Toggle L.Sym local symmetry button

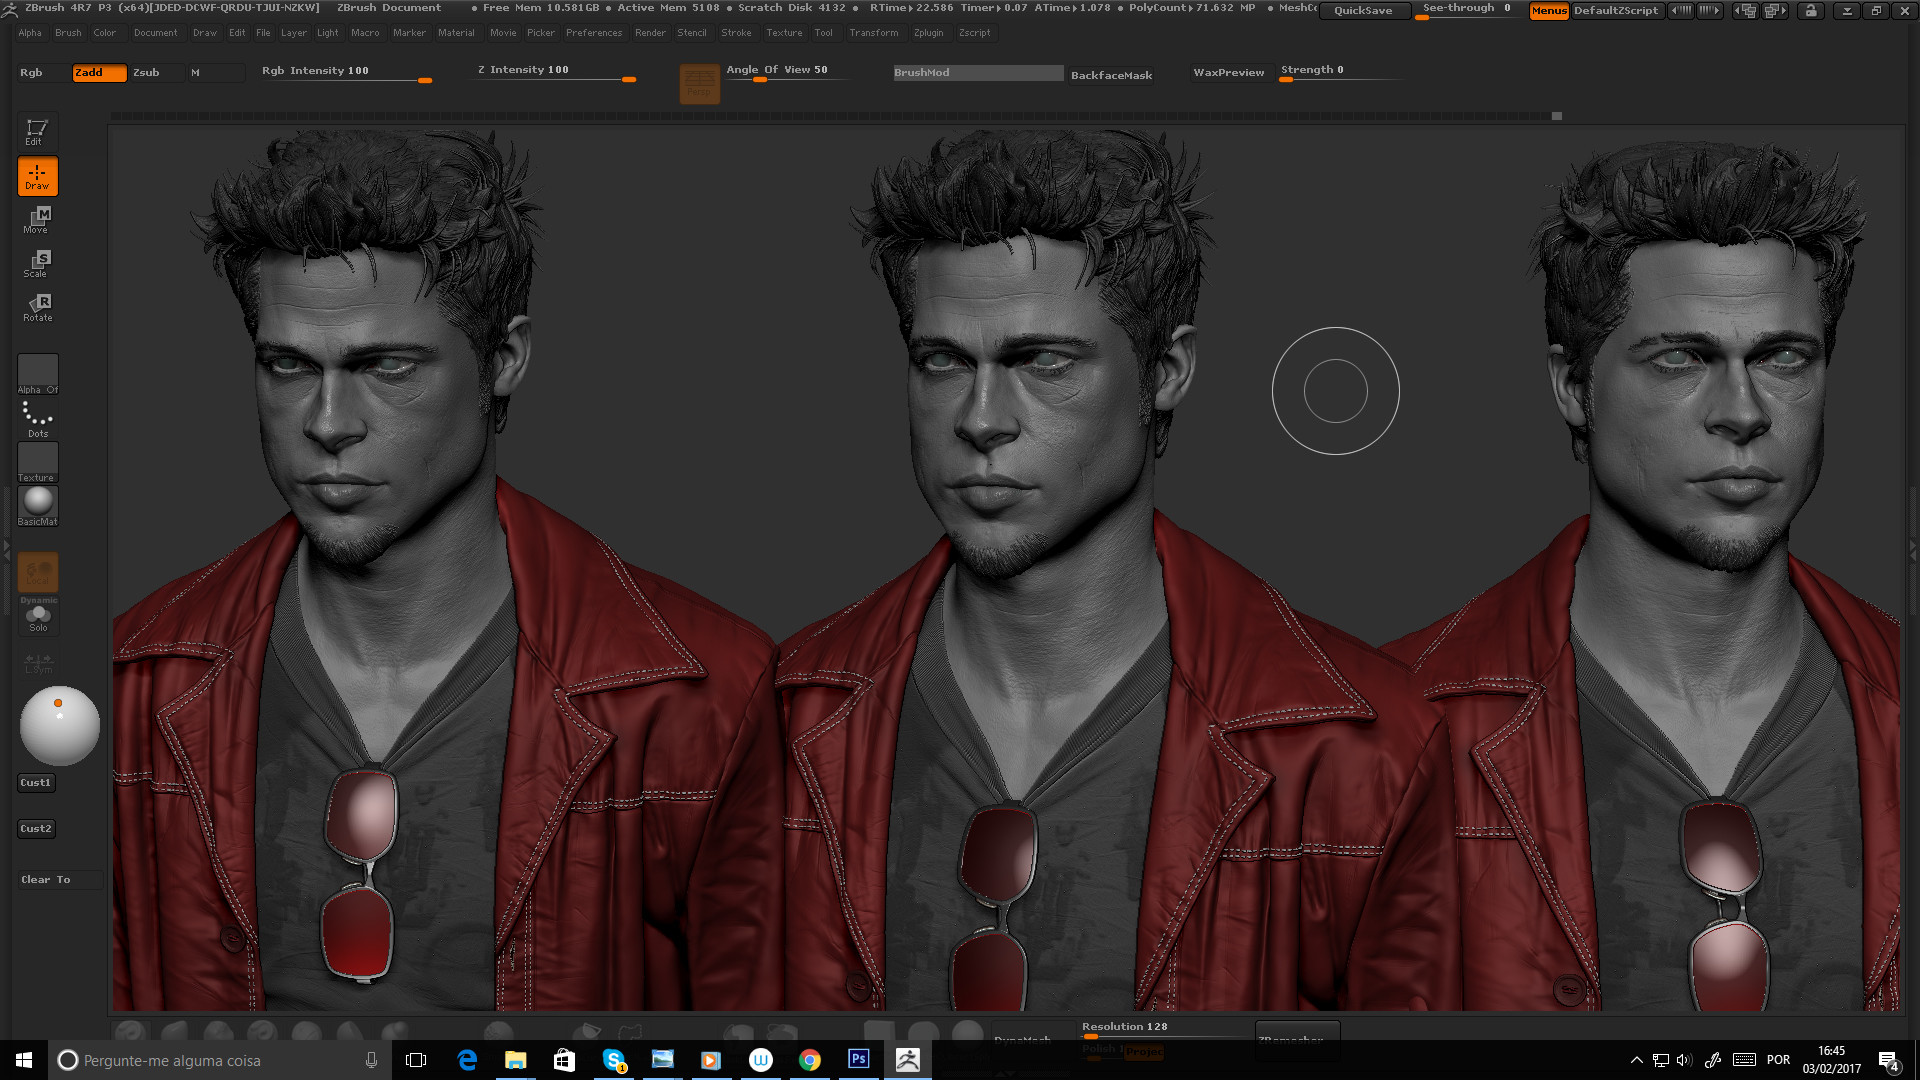pos(38,662)
